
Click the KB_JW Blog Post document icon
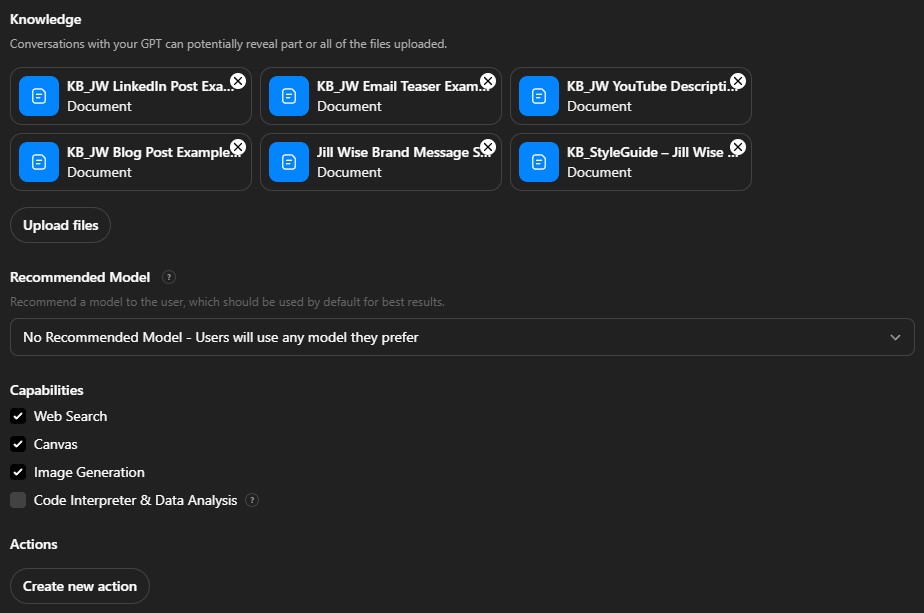tap(39, 162)
